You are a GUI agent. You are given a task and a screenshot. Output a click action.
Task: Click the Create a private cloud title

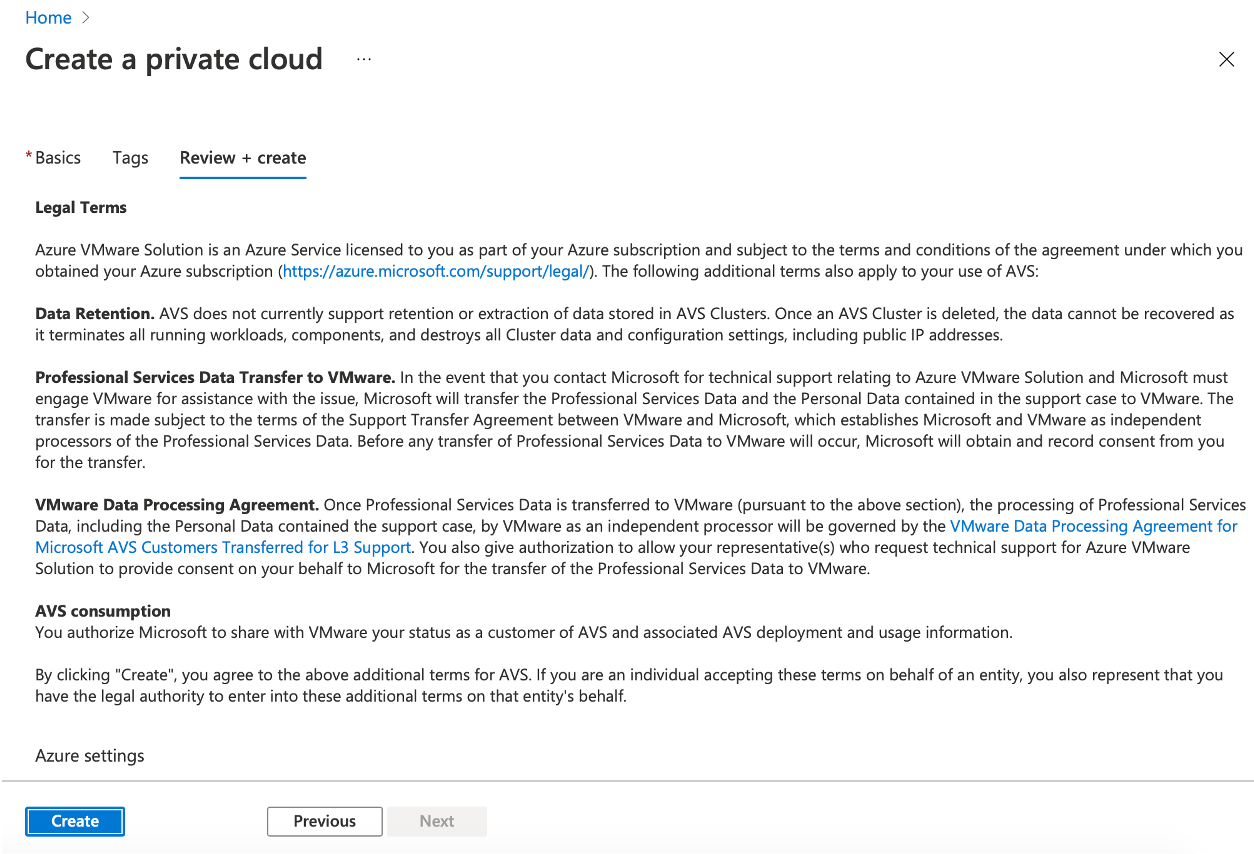coord(174,59)
